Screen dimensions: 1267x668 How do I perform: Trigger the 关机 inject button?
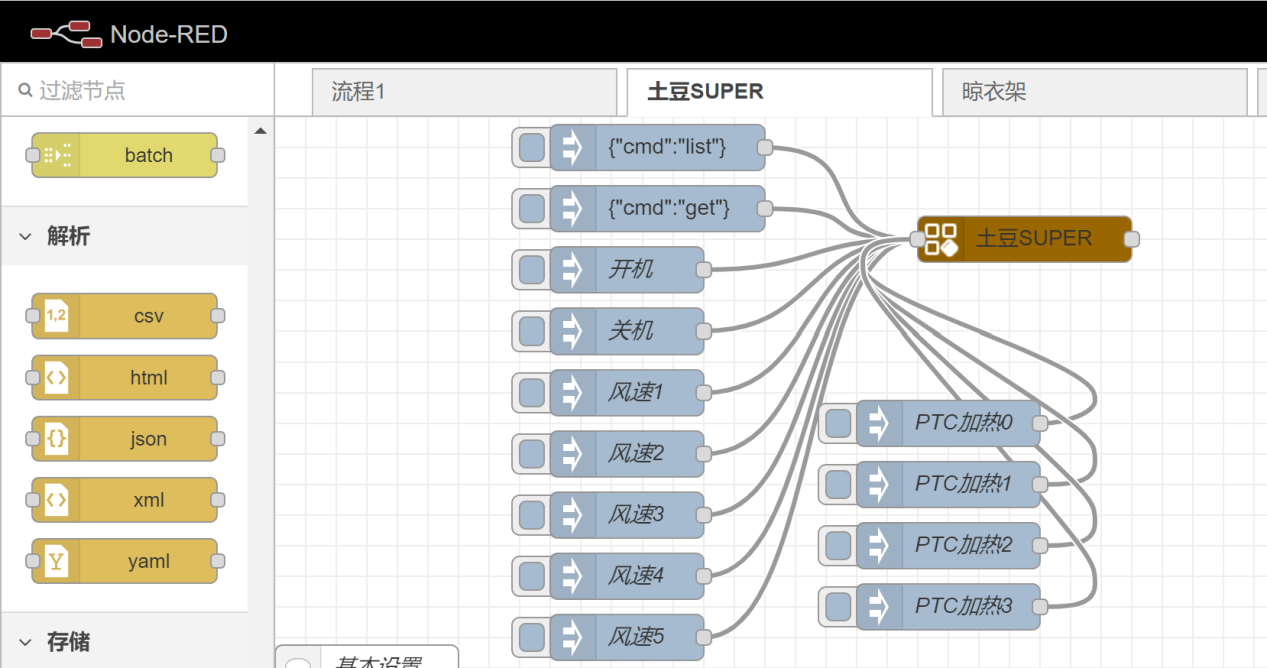click(x=531, y=331)
